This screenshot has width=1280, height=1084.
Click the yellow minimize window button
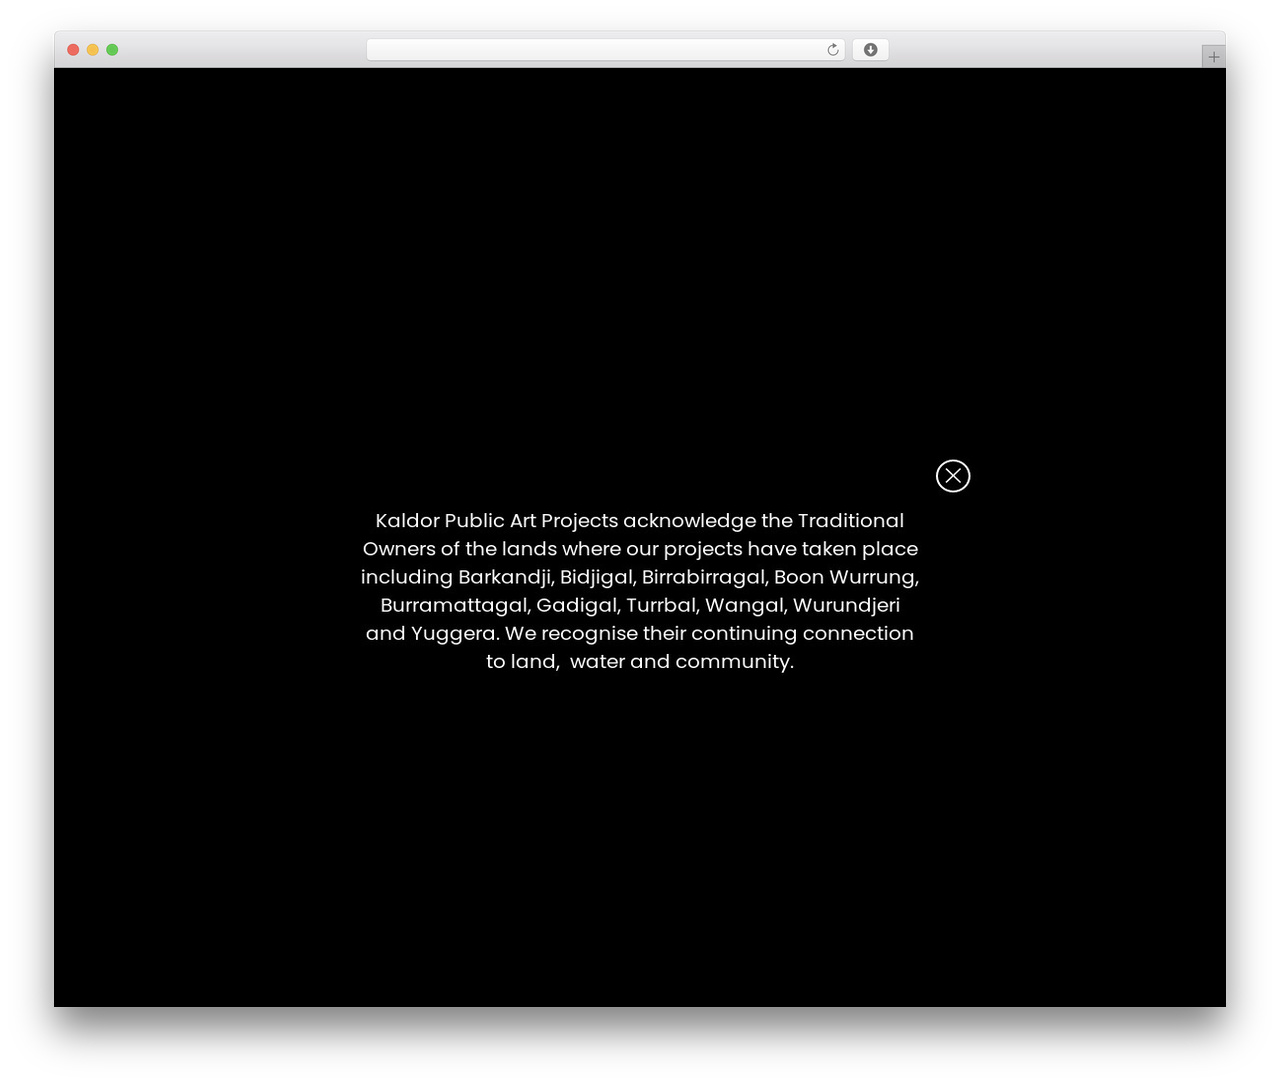92,50
